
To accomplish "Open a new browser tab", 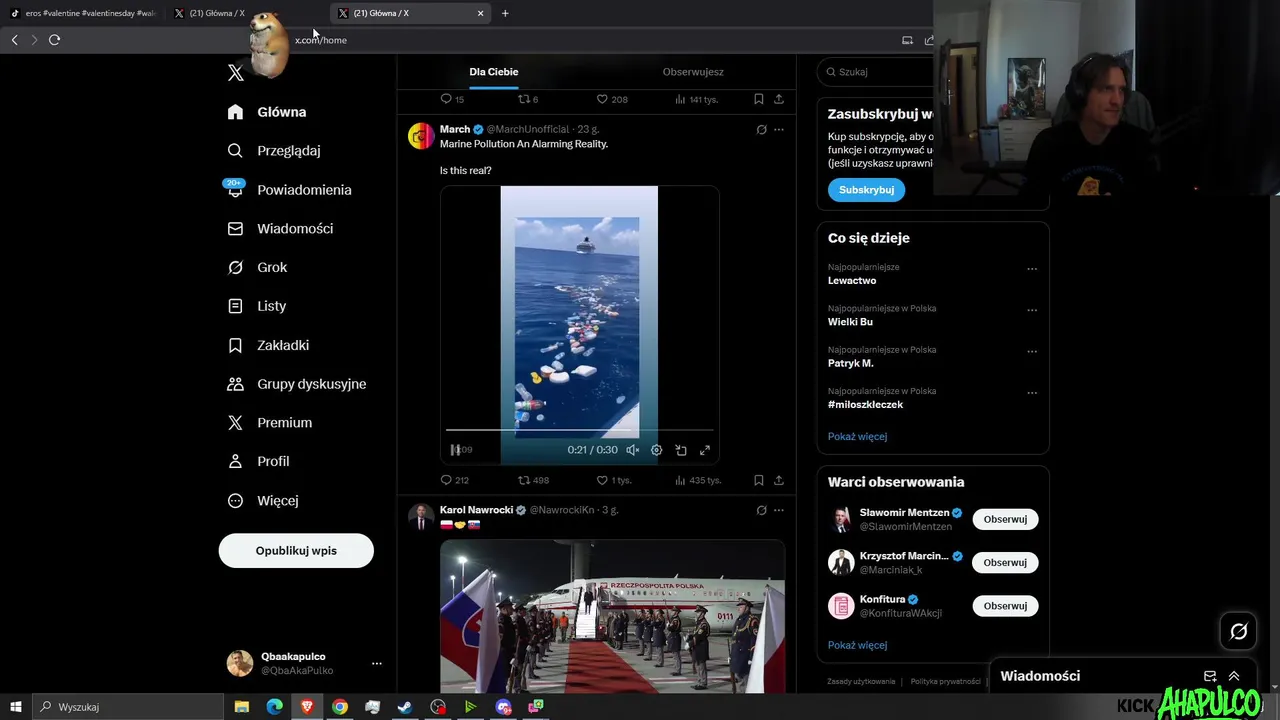I will [505, 13].
